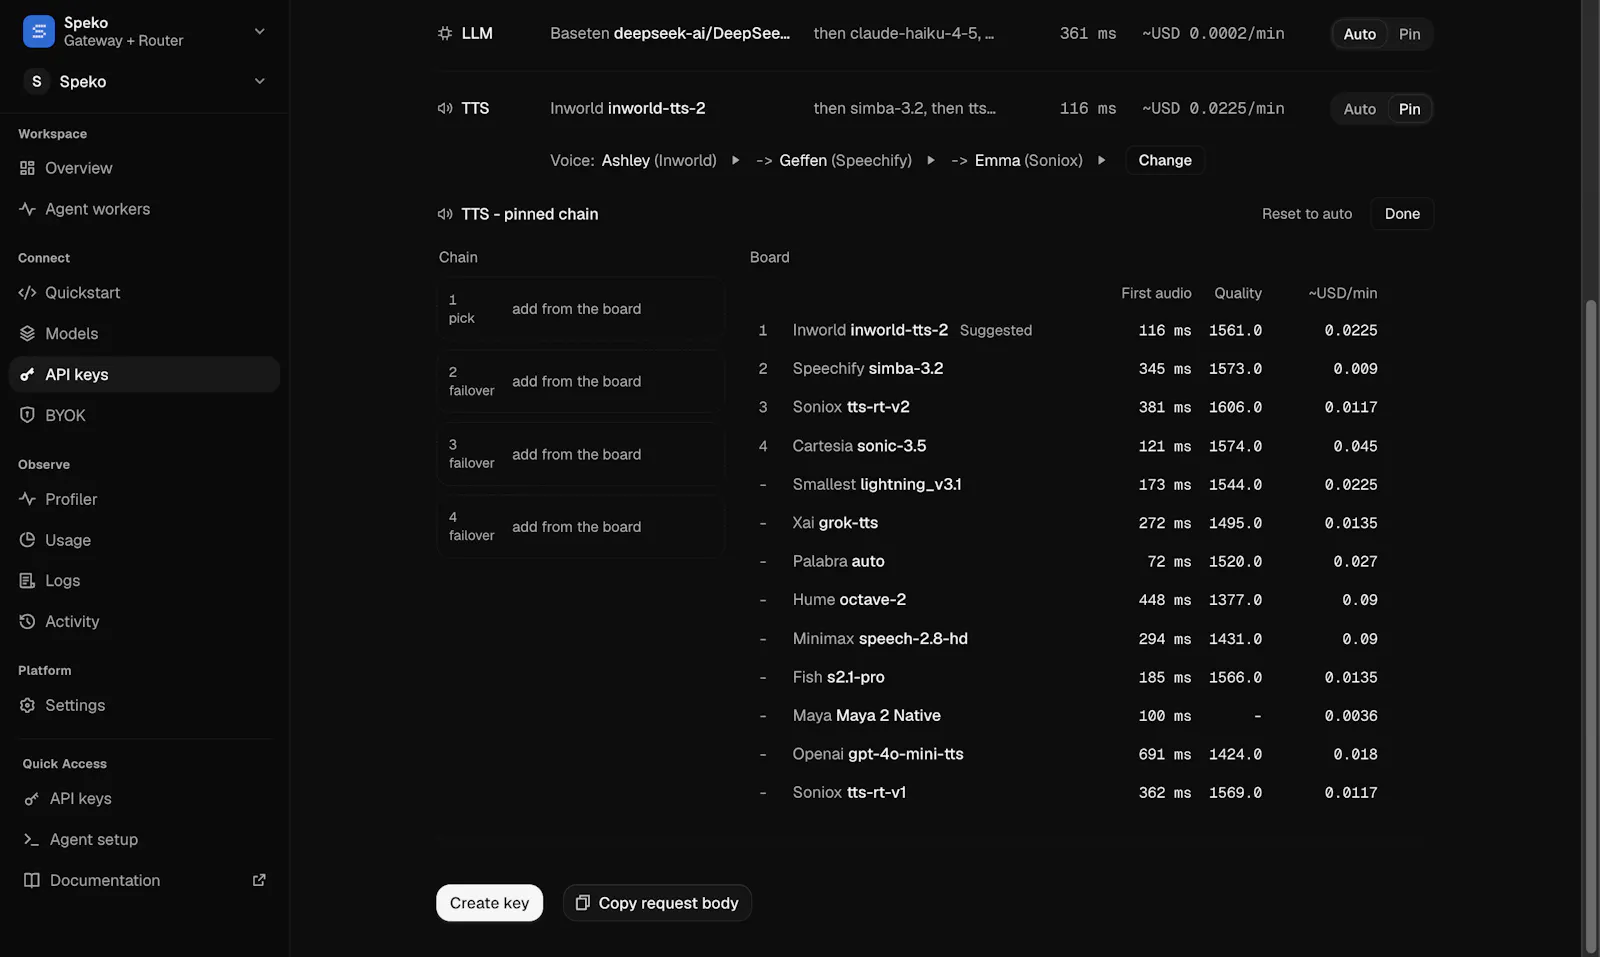Image resolution: width=1600 pixels, height=957 pixels.
Task: Click Reset to auto
Action: [1306, 214]
